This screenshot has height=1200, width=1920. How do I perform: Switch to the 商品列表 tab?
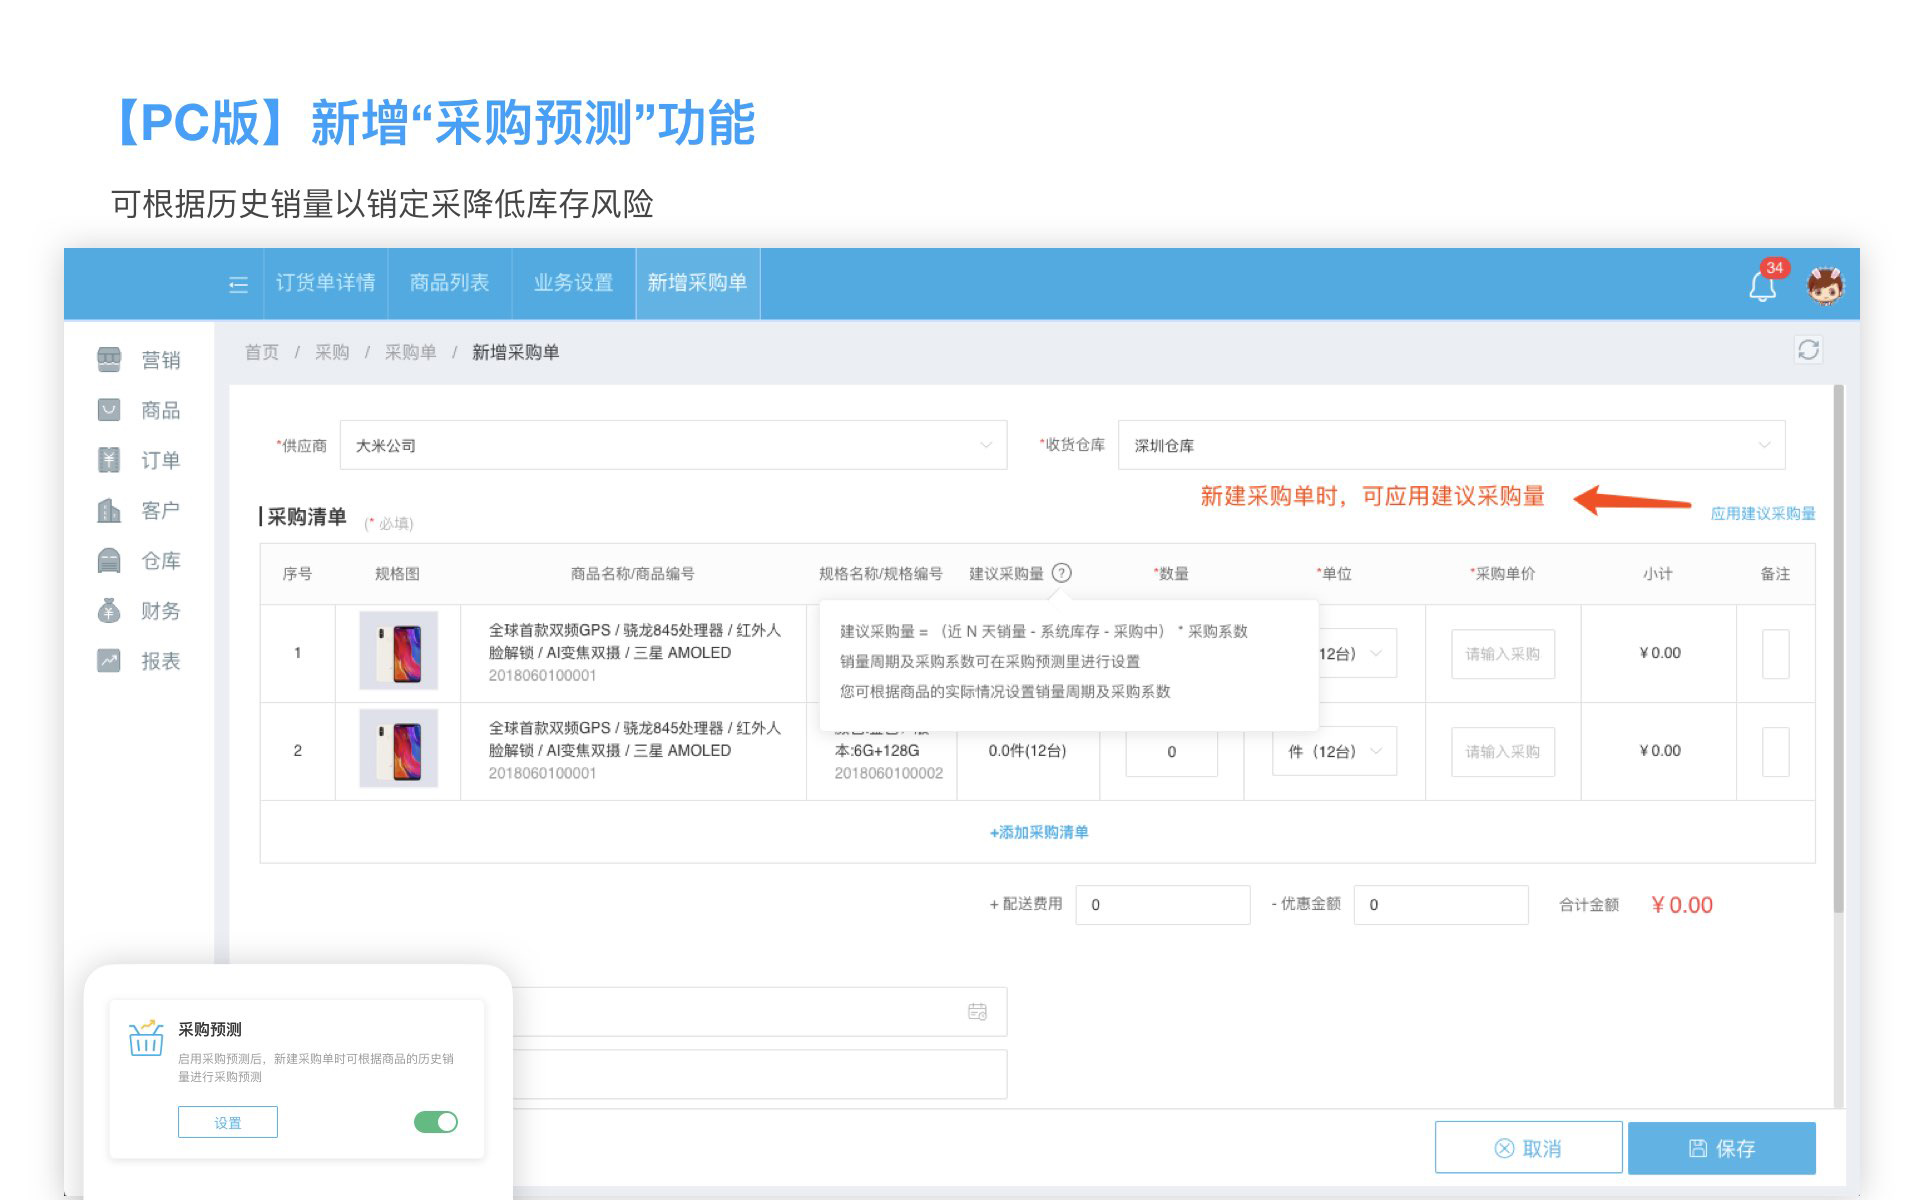click(x=449, y=283)
